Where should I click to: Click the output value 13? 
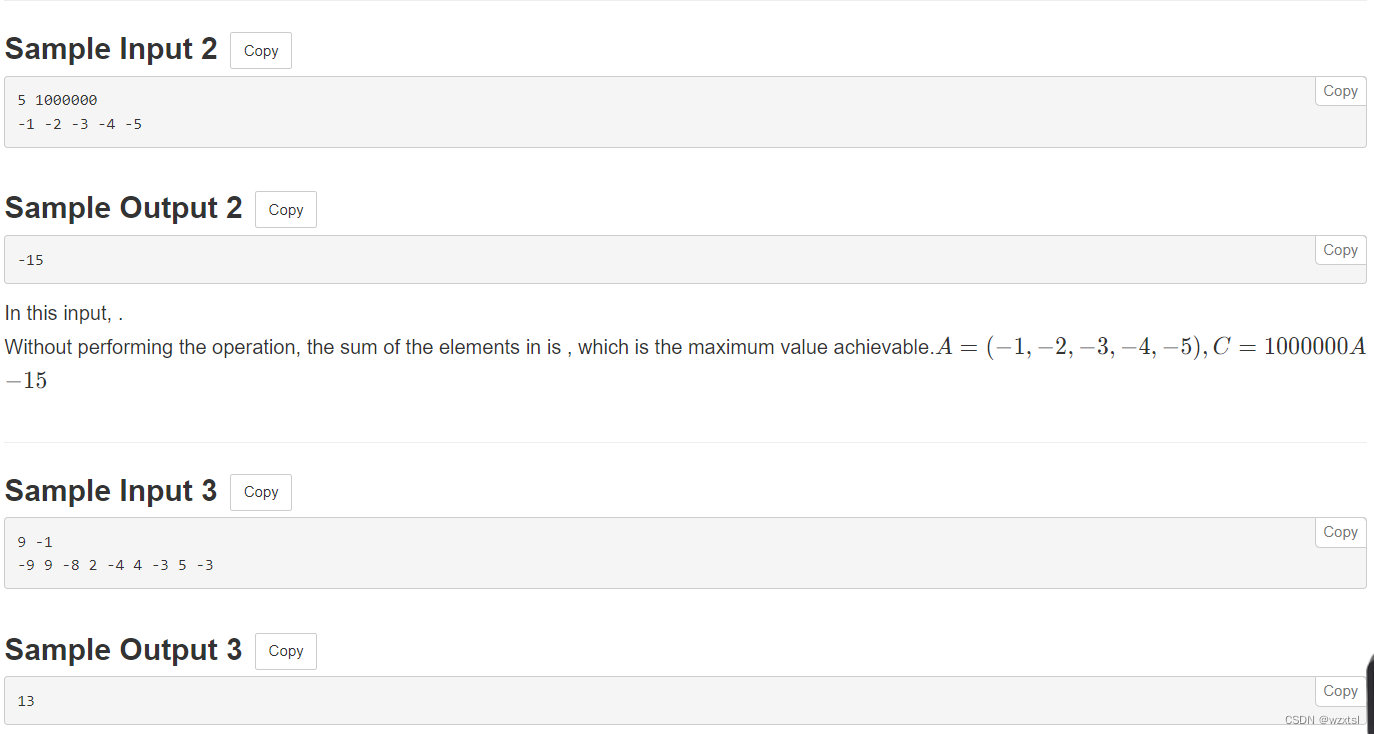click(x=26, y=701)
